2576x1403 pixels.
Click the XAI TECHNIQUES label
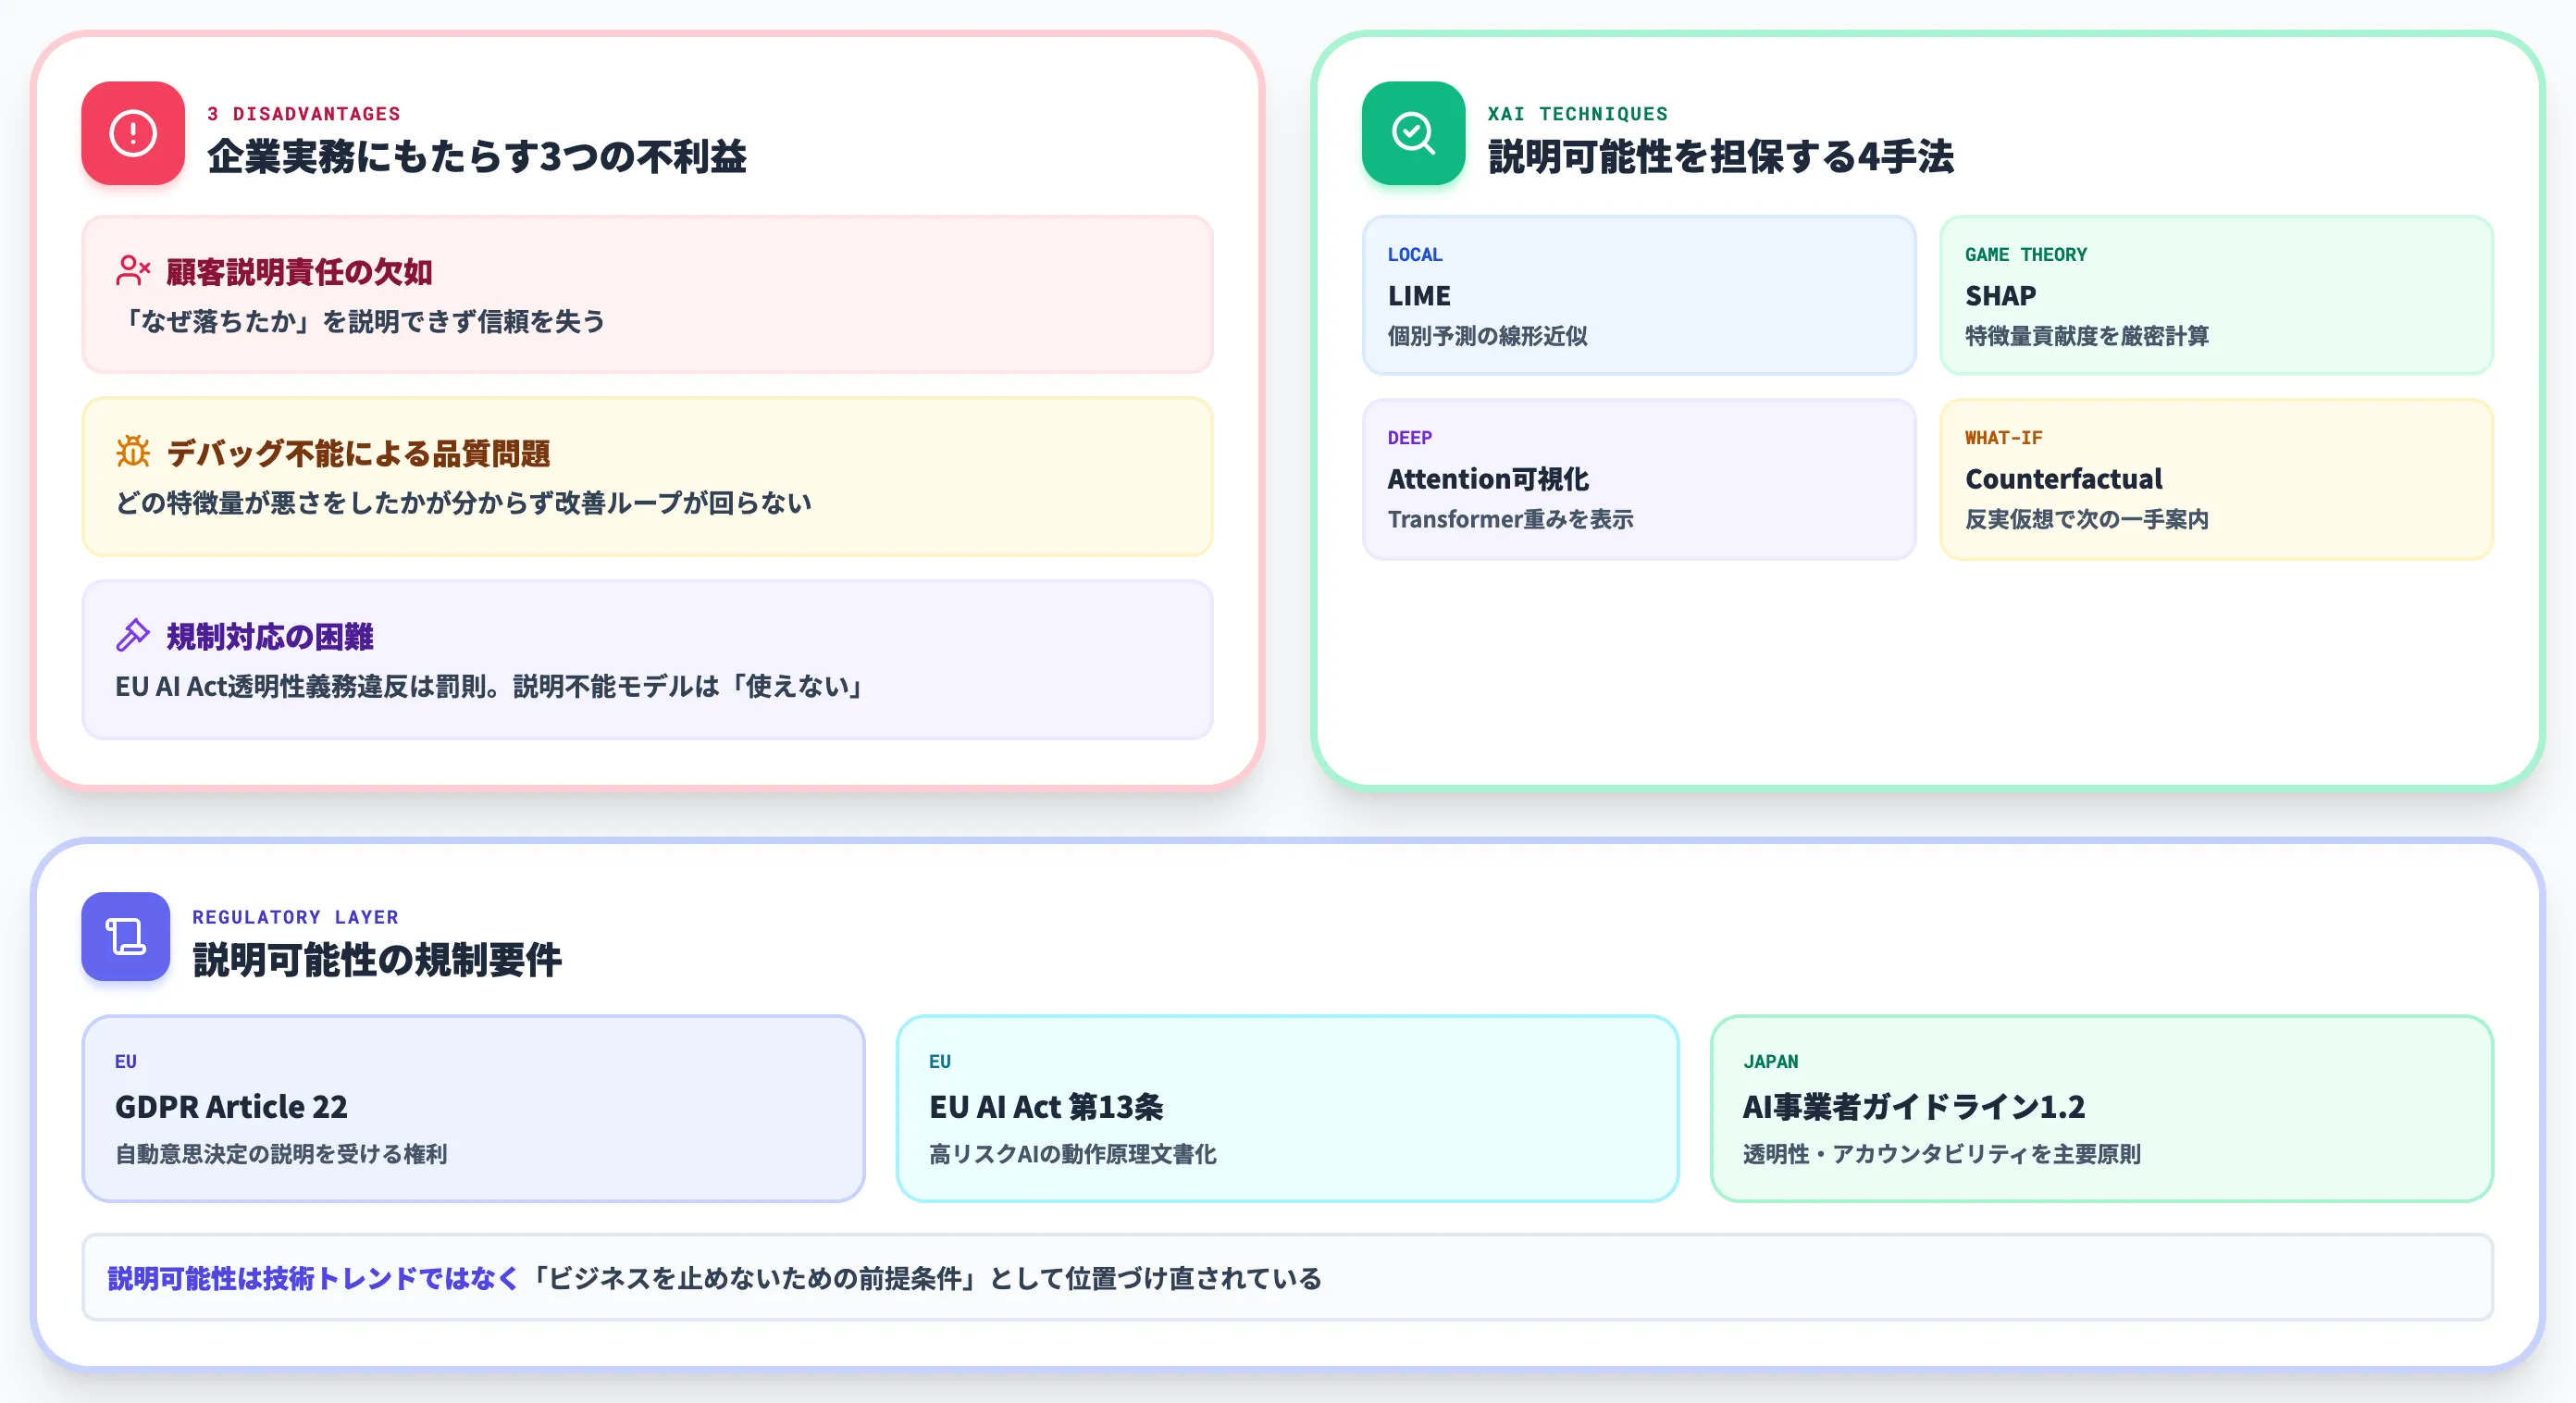(x=1578, y=114)
